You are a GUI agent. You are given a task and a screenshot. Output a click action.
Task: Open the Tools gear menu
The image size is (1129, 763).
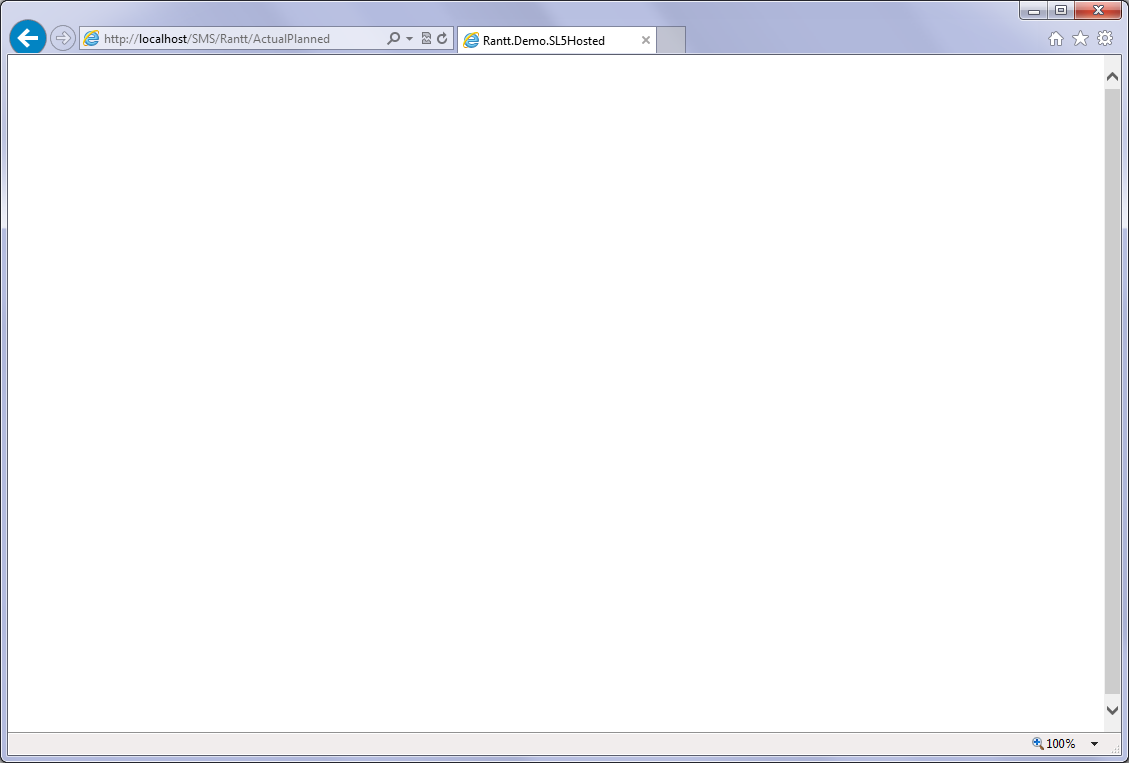point(1105,39)
